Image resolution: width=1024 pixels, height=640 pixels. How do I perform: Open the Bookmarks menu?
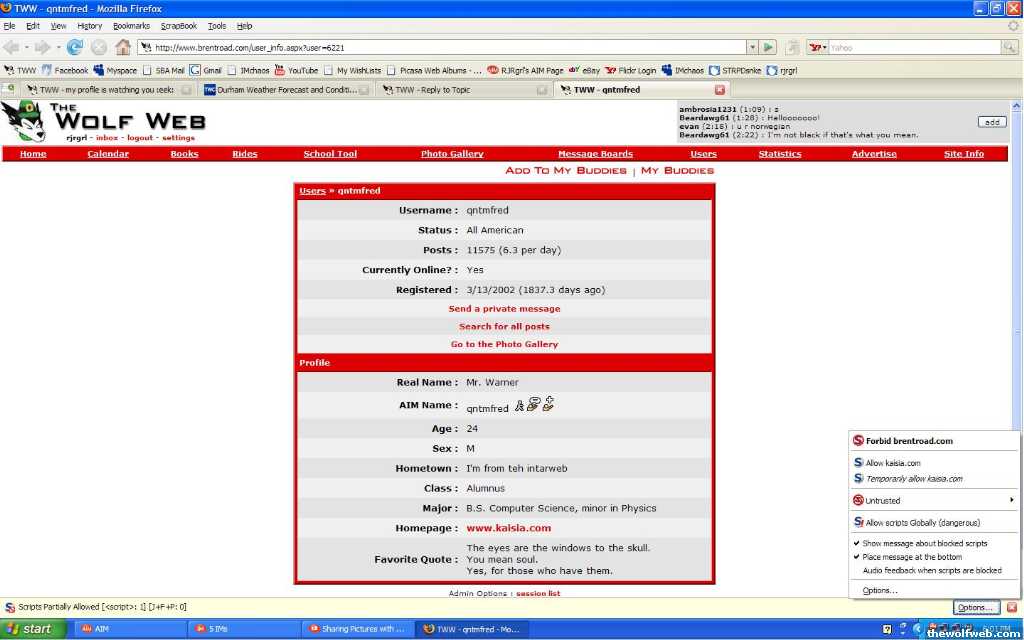click(x=131, y=26)
